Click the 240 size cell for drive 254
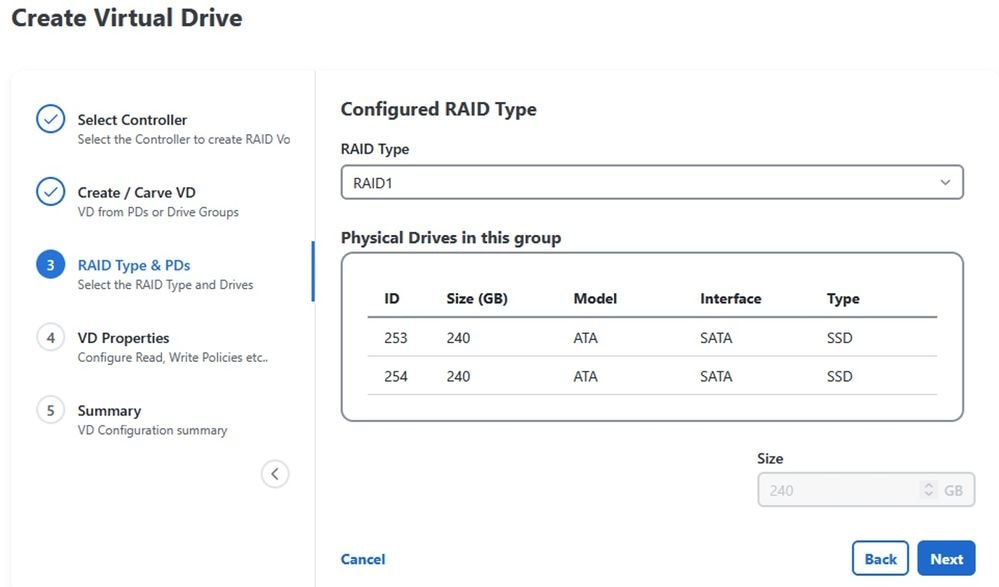 tap(458, 376)
